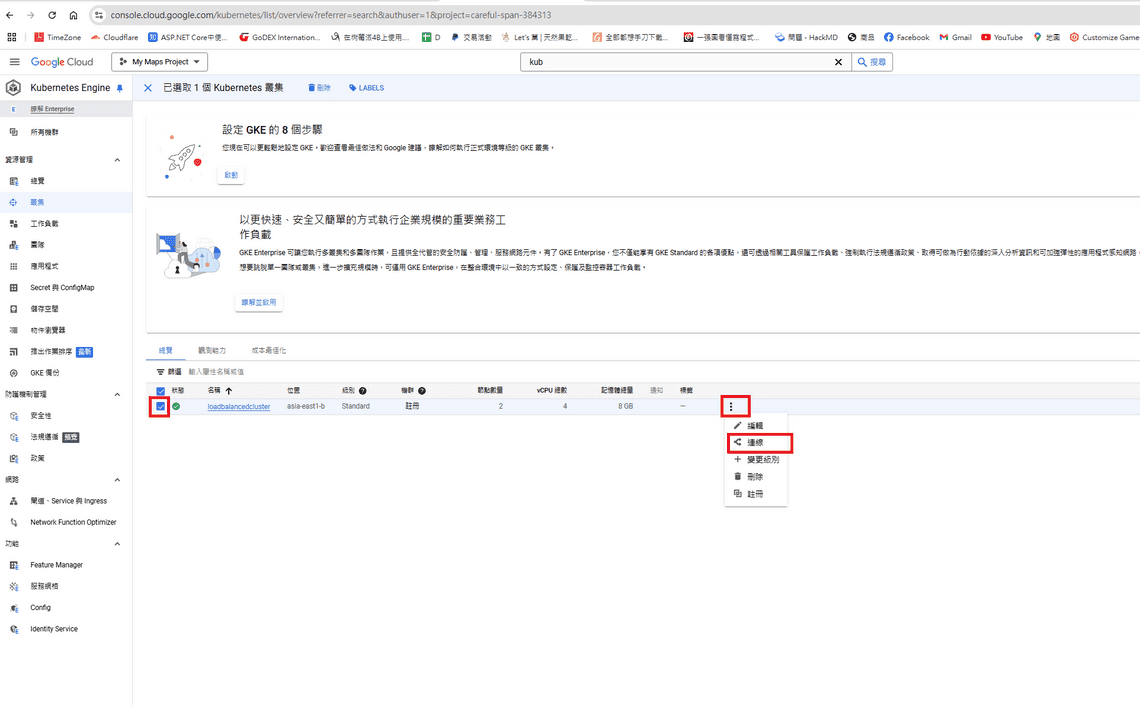Collapse the 資源管理 sidebar section

pyautogui.click(x=116, y=159)
